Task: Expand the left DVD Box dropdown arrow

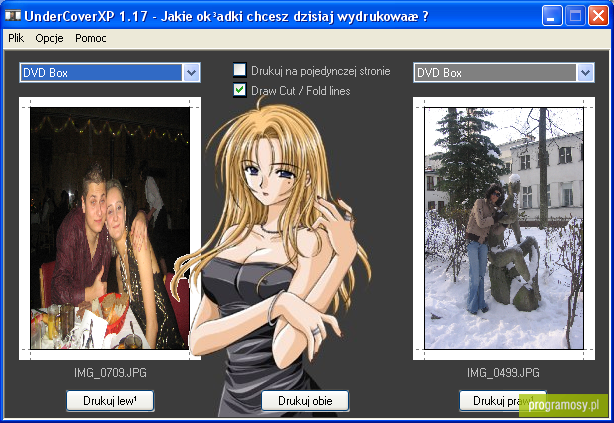Action: (191, 72)
